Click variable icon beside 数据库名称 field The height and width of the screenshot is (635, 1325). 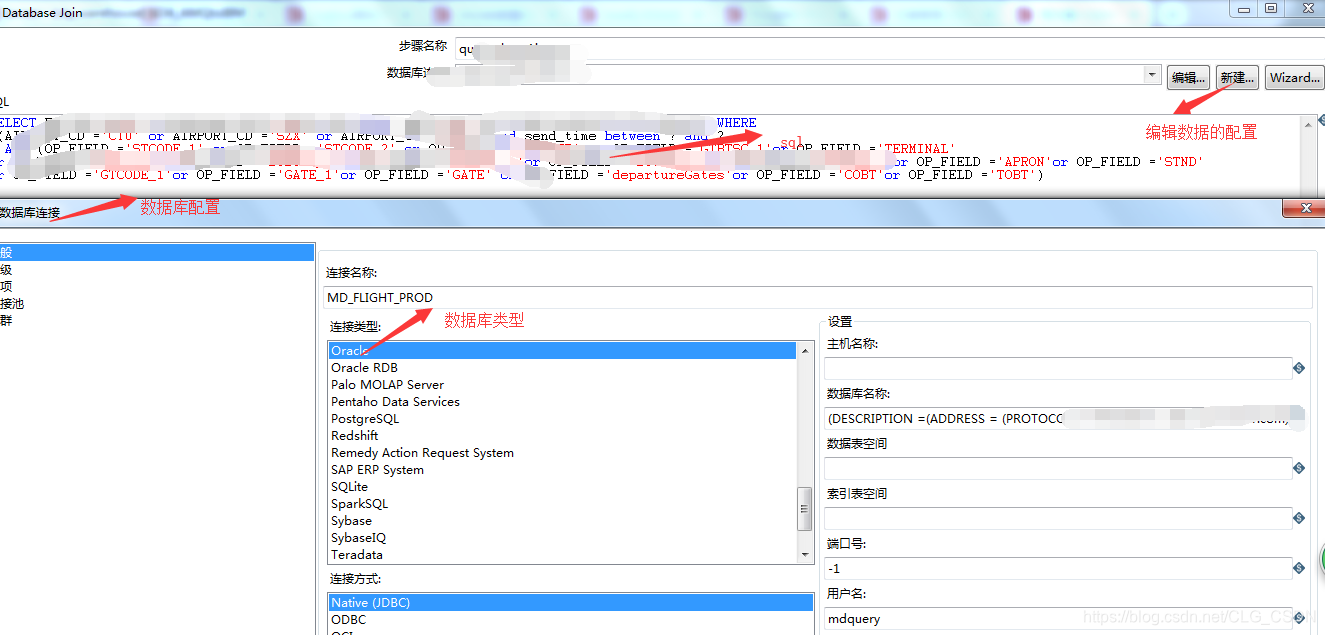(1299, 419)
